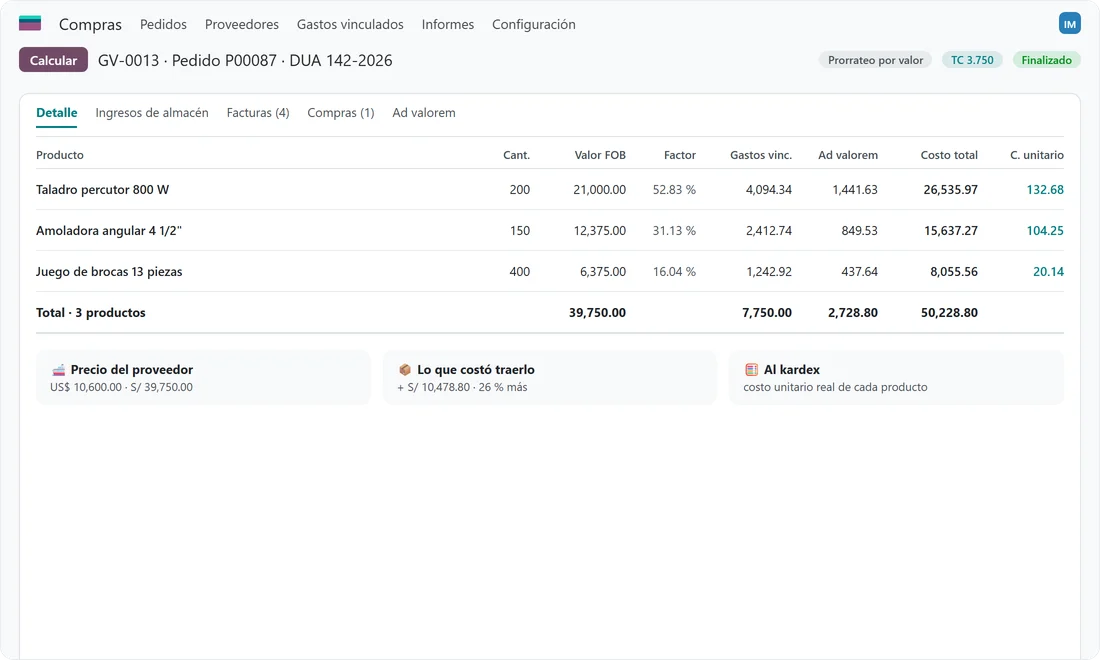The width and height of the screenshot is (1100, 660).
Task: Click the 2,412.74 gastos vinculados cell
Action: click(769, 231)
